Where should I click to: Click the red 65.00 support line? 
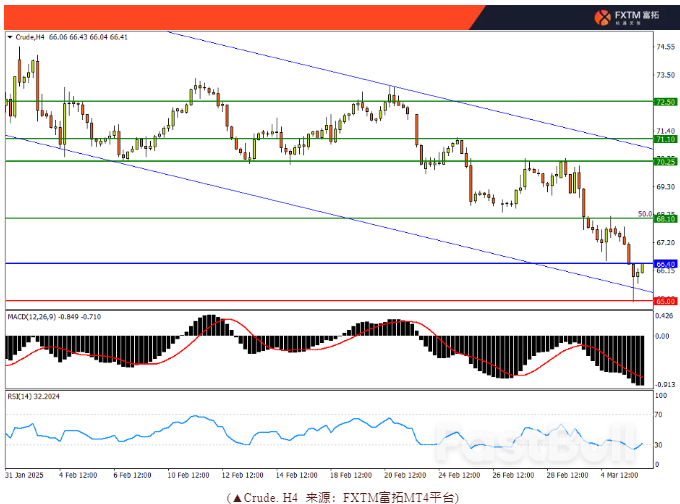(x=300, y=300)
